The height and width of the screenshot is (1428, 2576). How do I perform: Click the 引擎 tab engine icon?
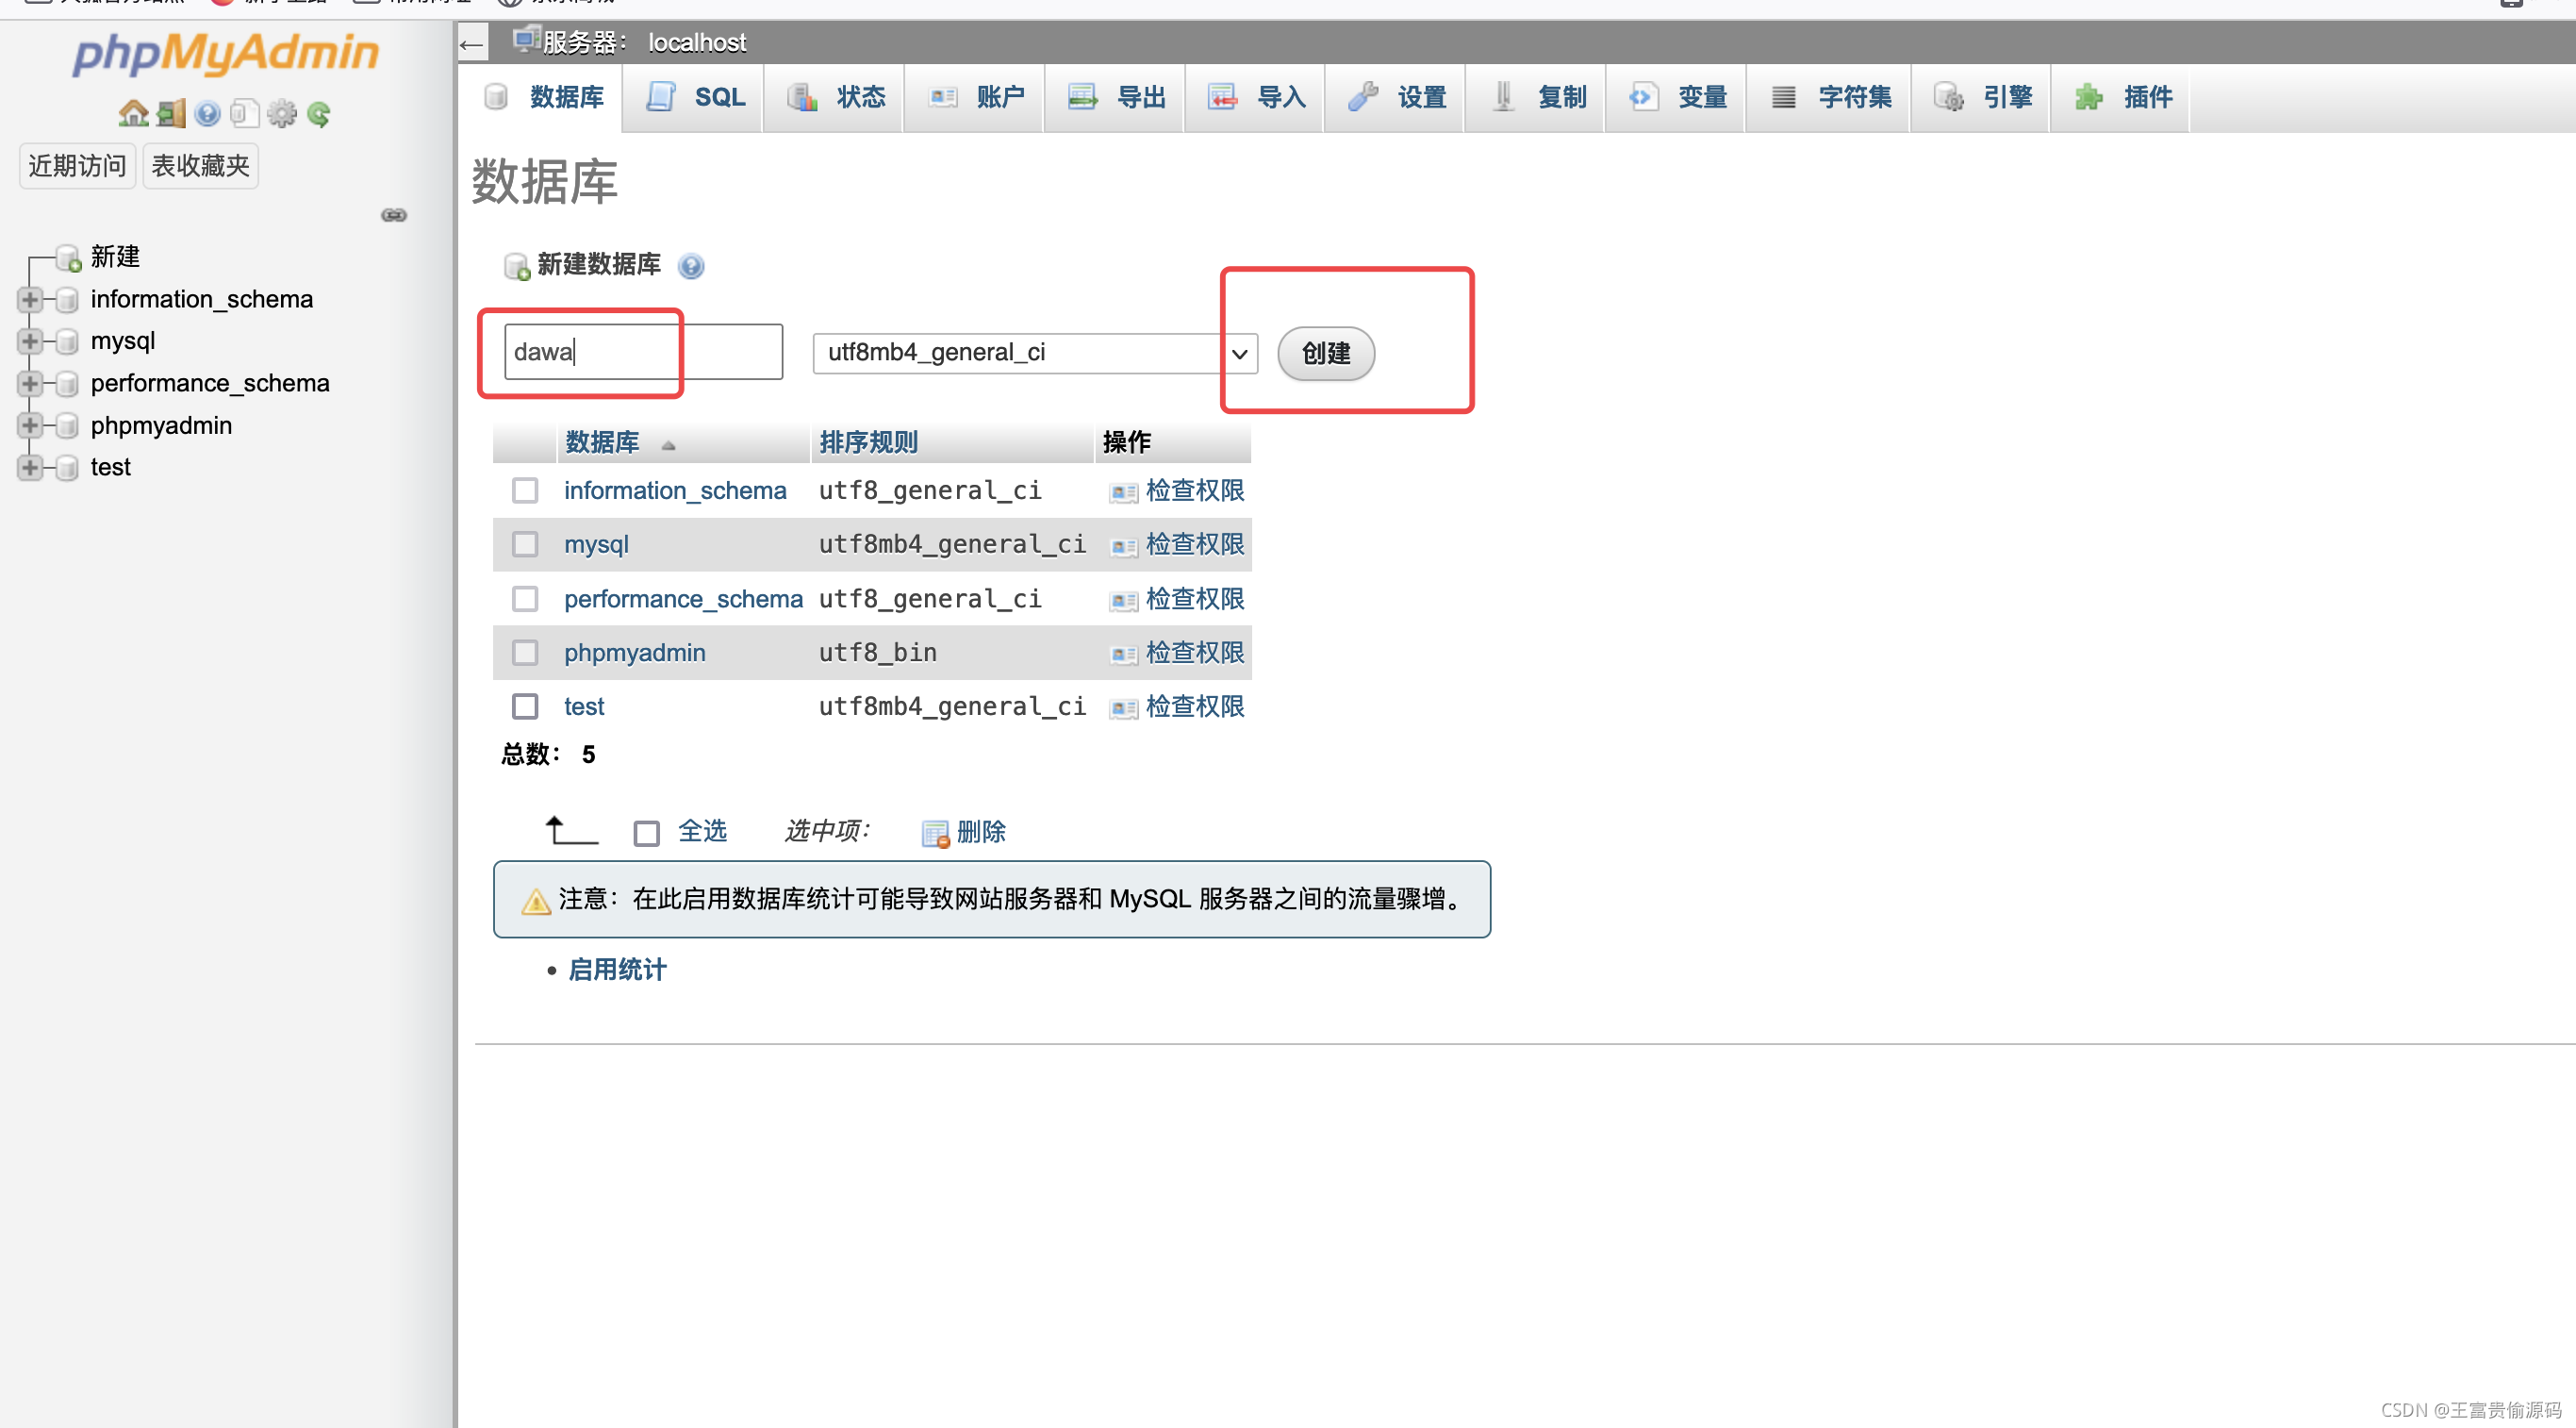click(1948, 97)
